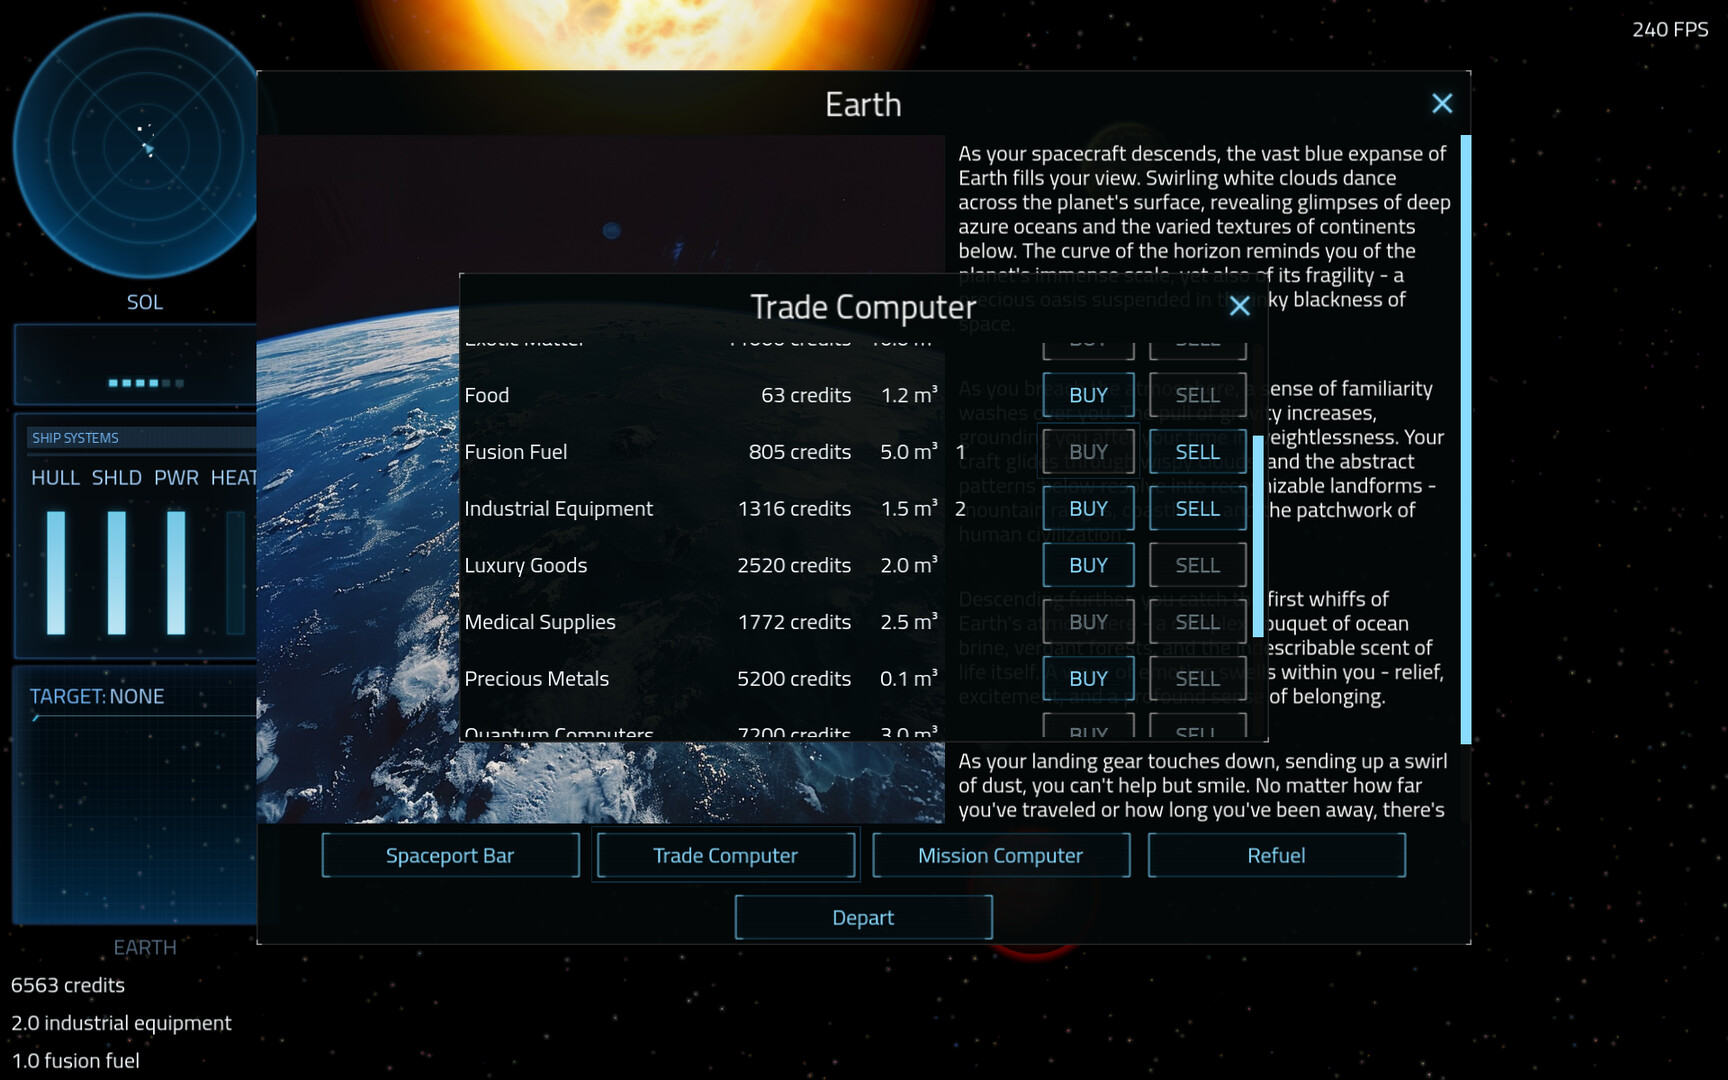This screenshot has height=1080, width=1728.
Task: Sell Precious Metals
Action: pos(1196,678)
